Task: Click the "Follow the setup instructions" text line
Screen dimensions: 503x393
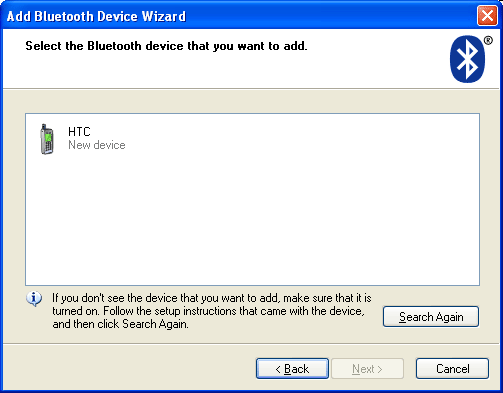Action: pyautogui.click(x=234, y=311)
